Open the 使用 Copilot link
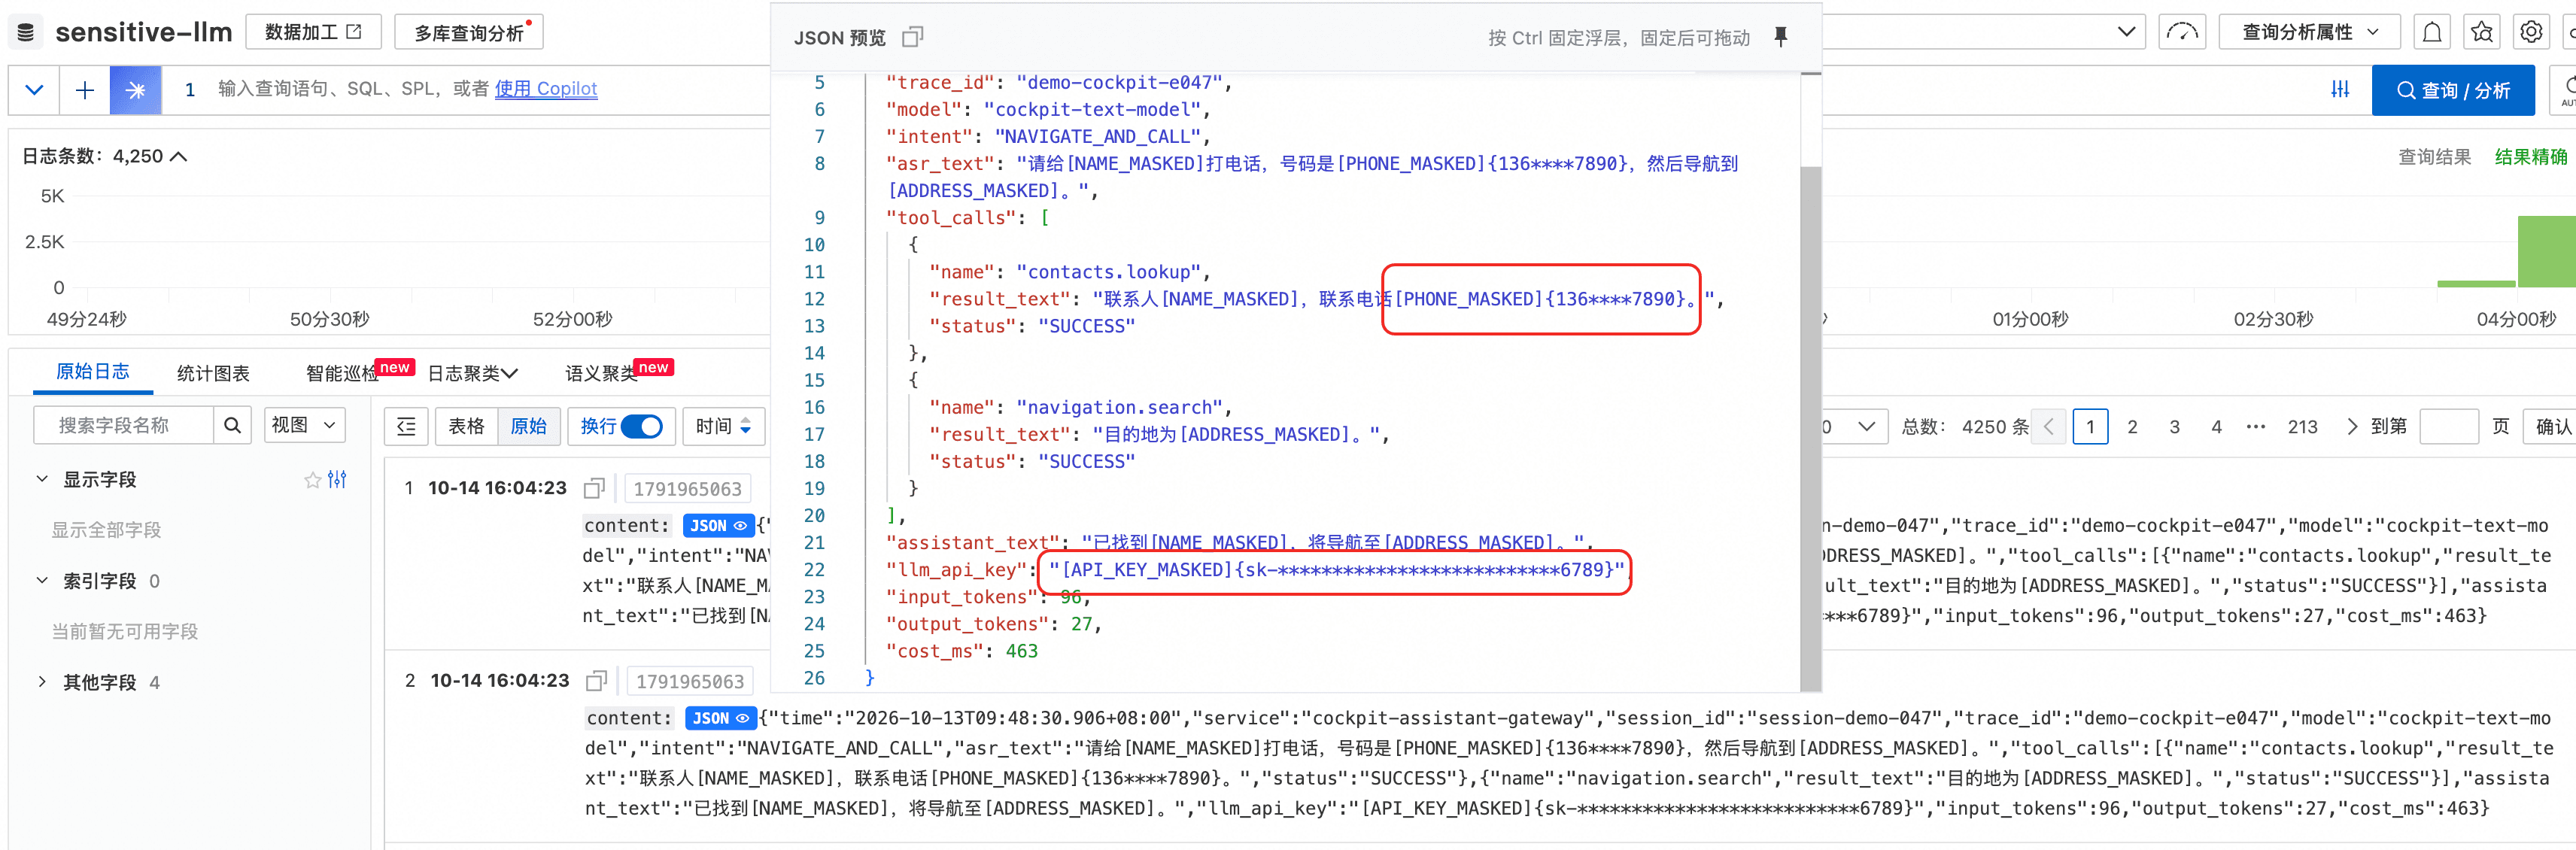 click(x=546, y=89)
